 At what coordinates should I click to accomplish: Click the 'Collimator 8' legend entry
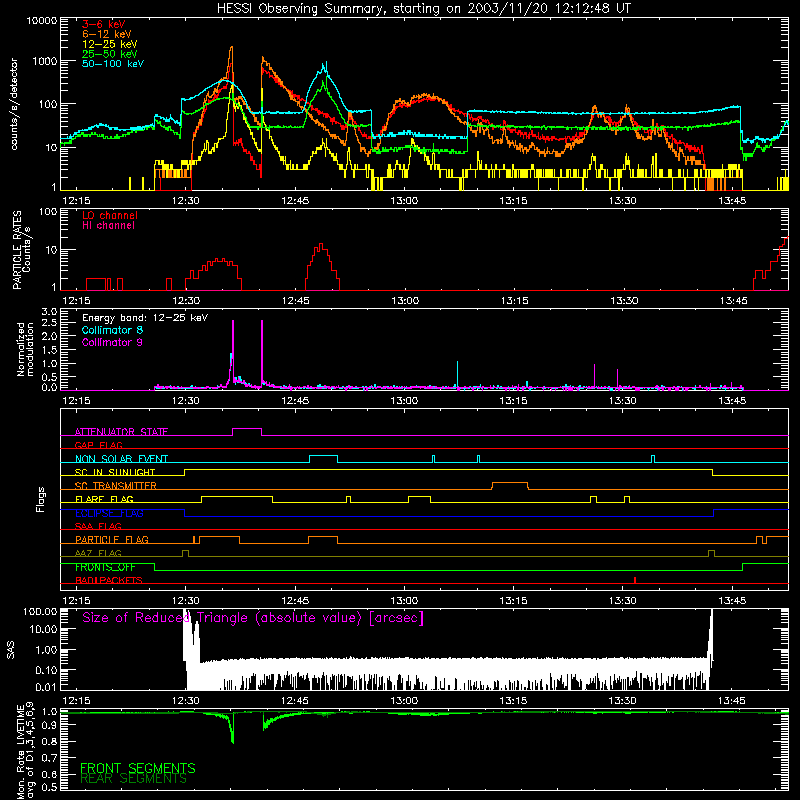point(112,330)
